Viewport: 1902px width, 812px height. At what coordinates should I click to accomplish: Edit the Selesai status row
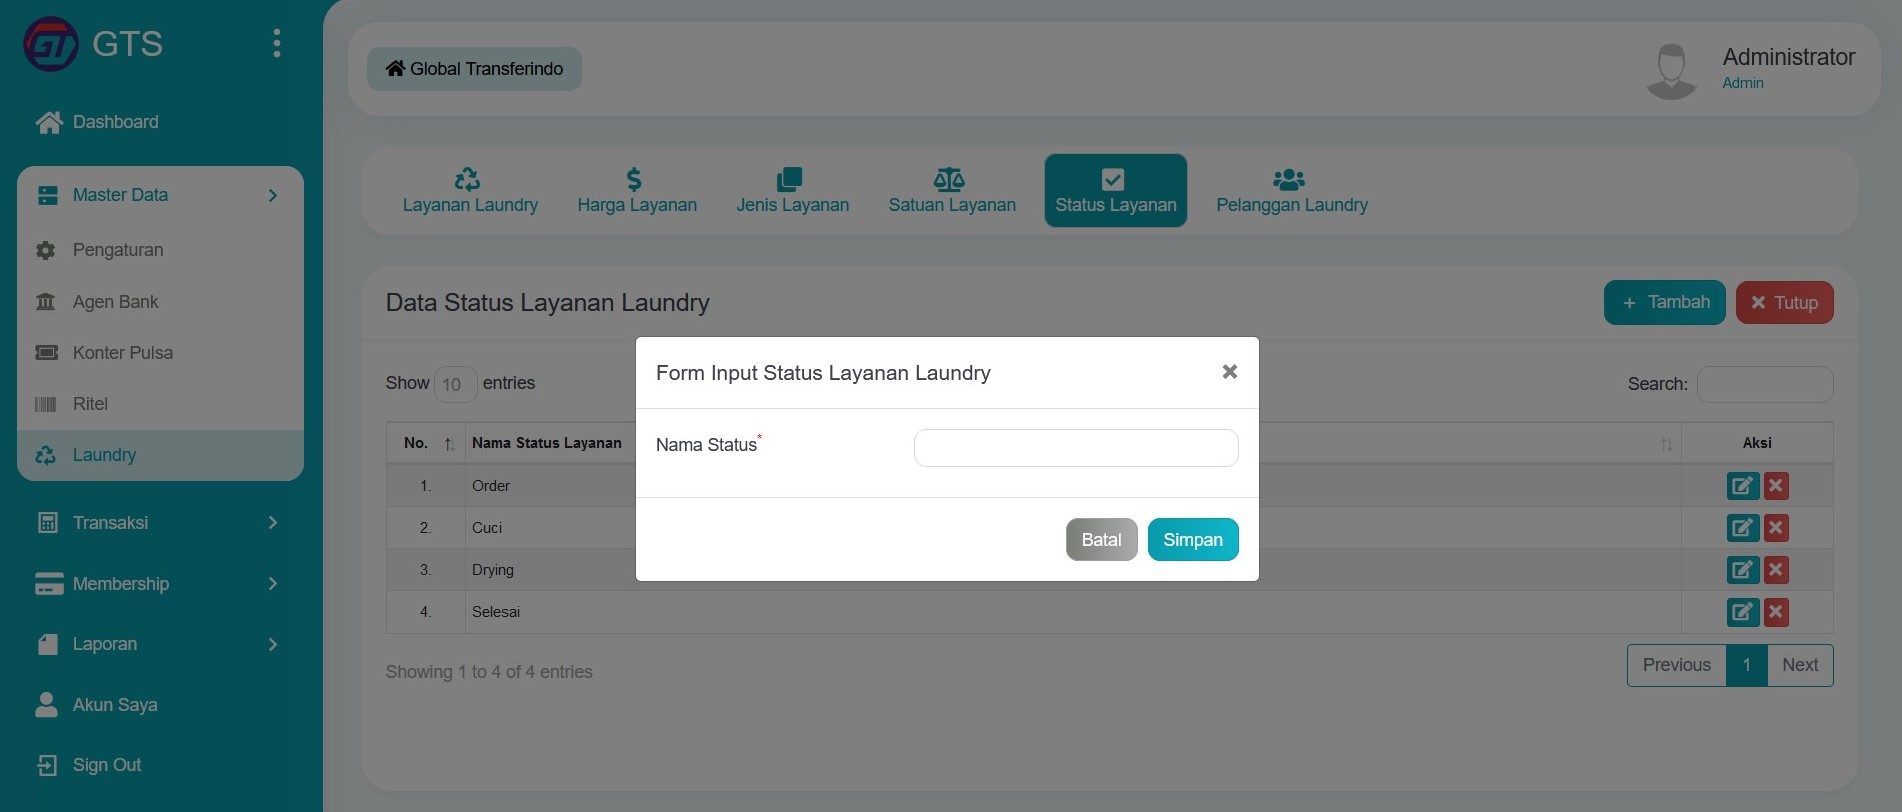coord(1742,612)
